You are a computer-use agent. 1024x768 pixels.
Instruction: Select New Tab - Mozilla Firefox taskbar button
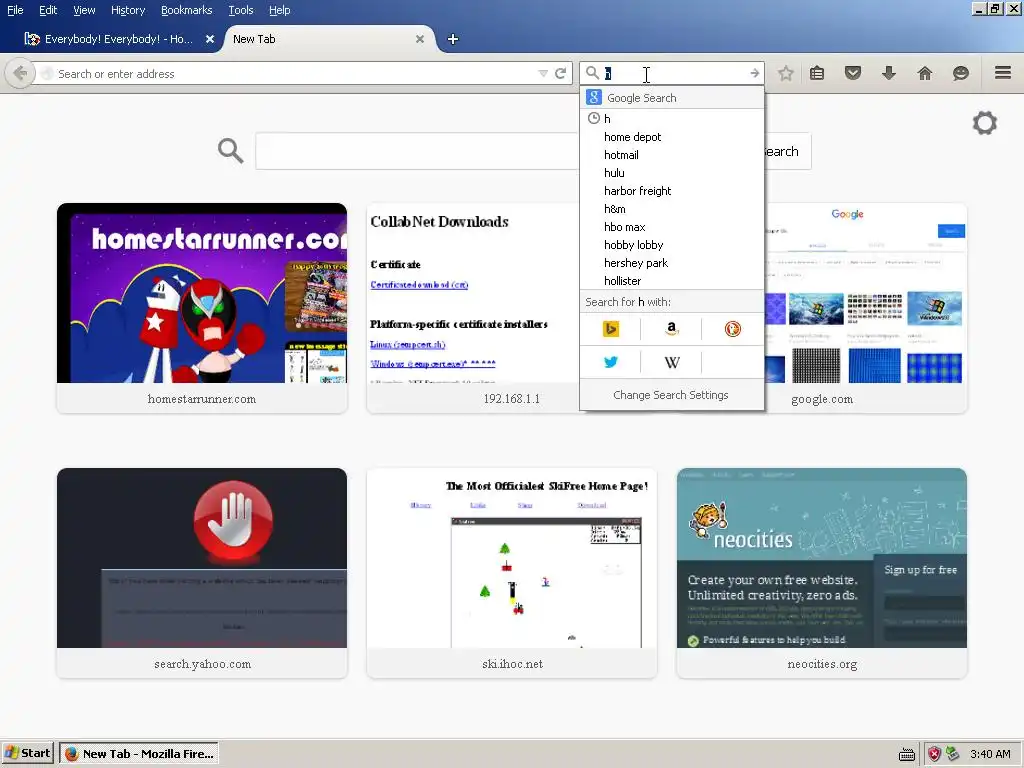coord(139,753)
